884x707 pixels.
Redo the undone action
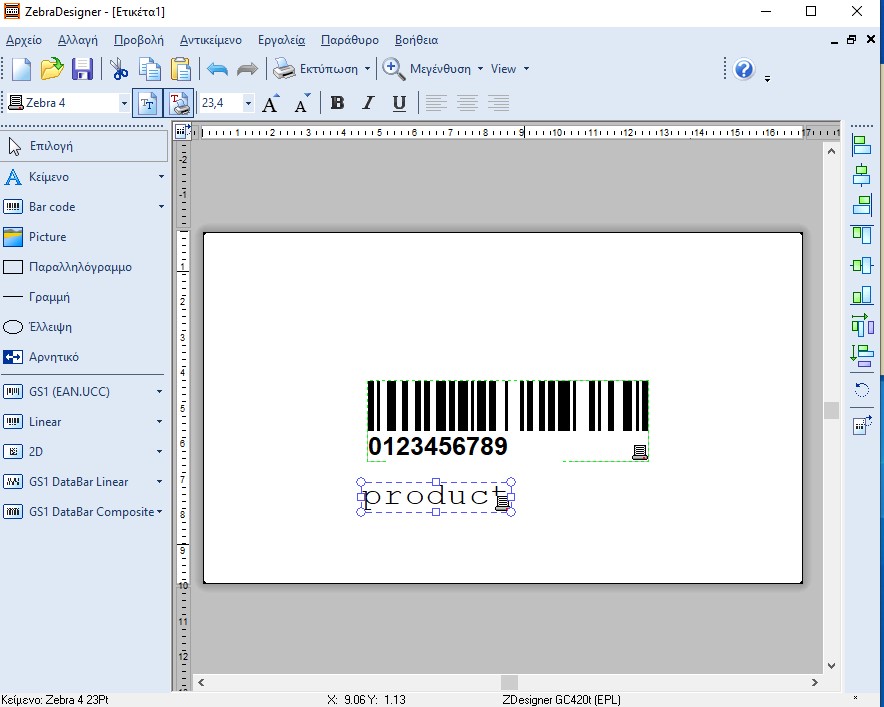click(x=247, y=69)
